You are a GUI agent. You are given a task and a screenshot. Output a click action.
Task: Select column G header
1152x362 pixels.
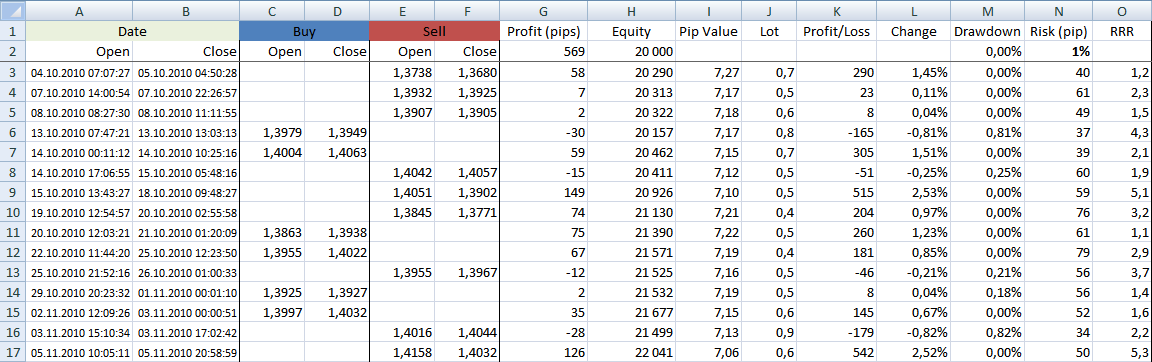543,11
